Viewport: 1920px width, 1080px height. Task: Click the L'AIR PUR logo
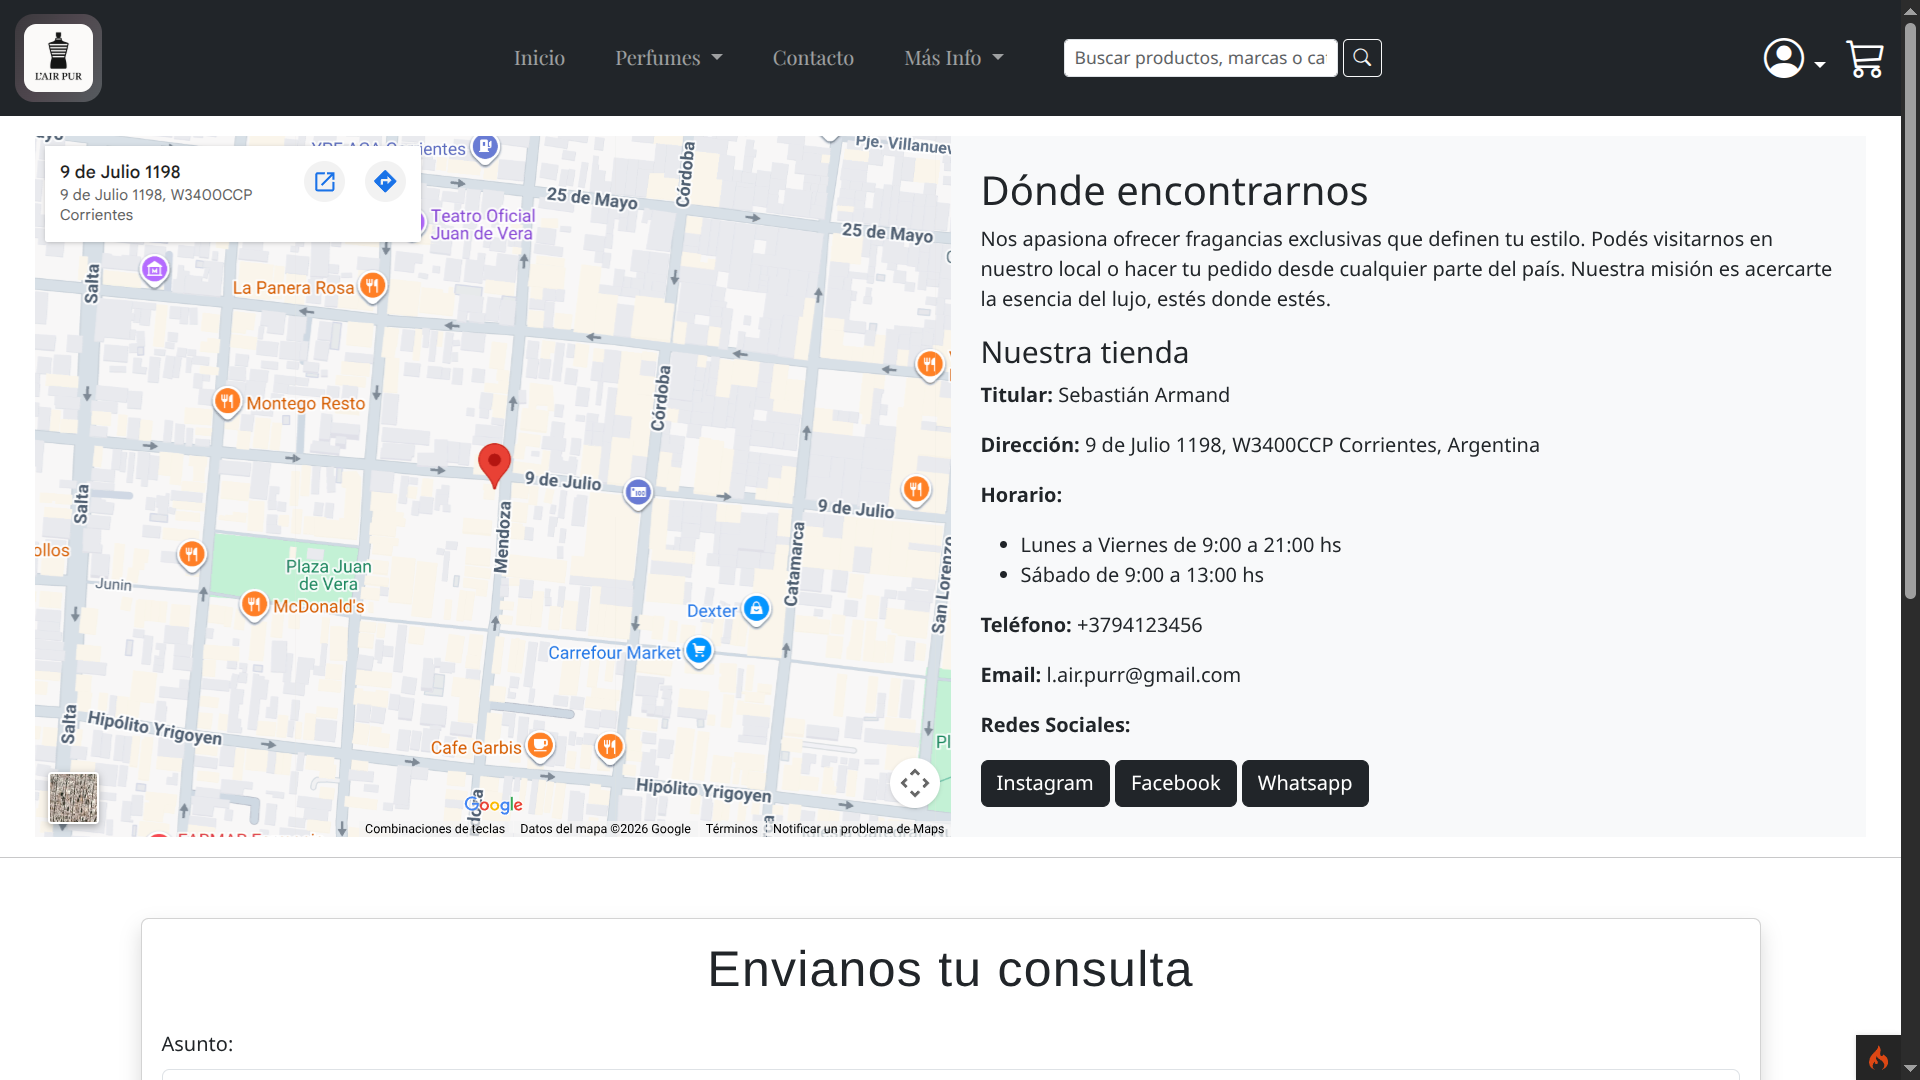pyautogui.click(x=58, y=58)
